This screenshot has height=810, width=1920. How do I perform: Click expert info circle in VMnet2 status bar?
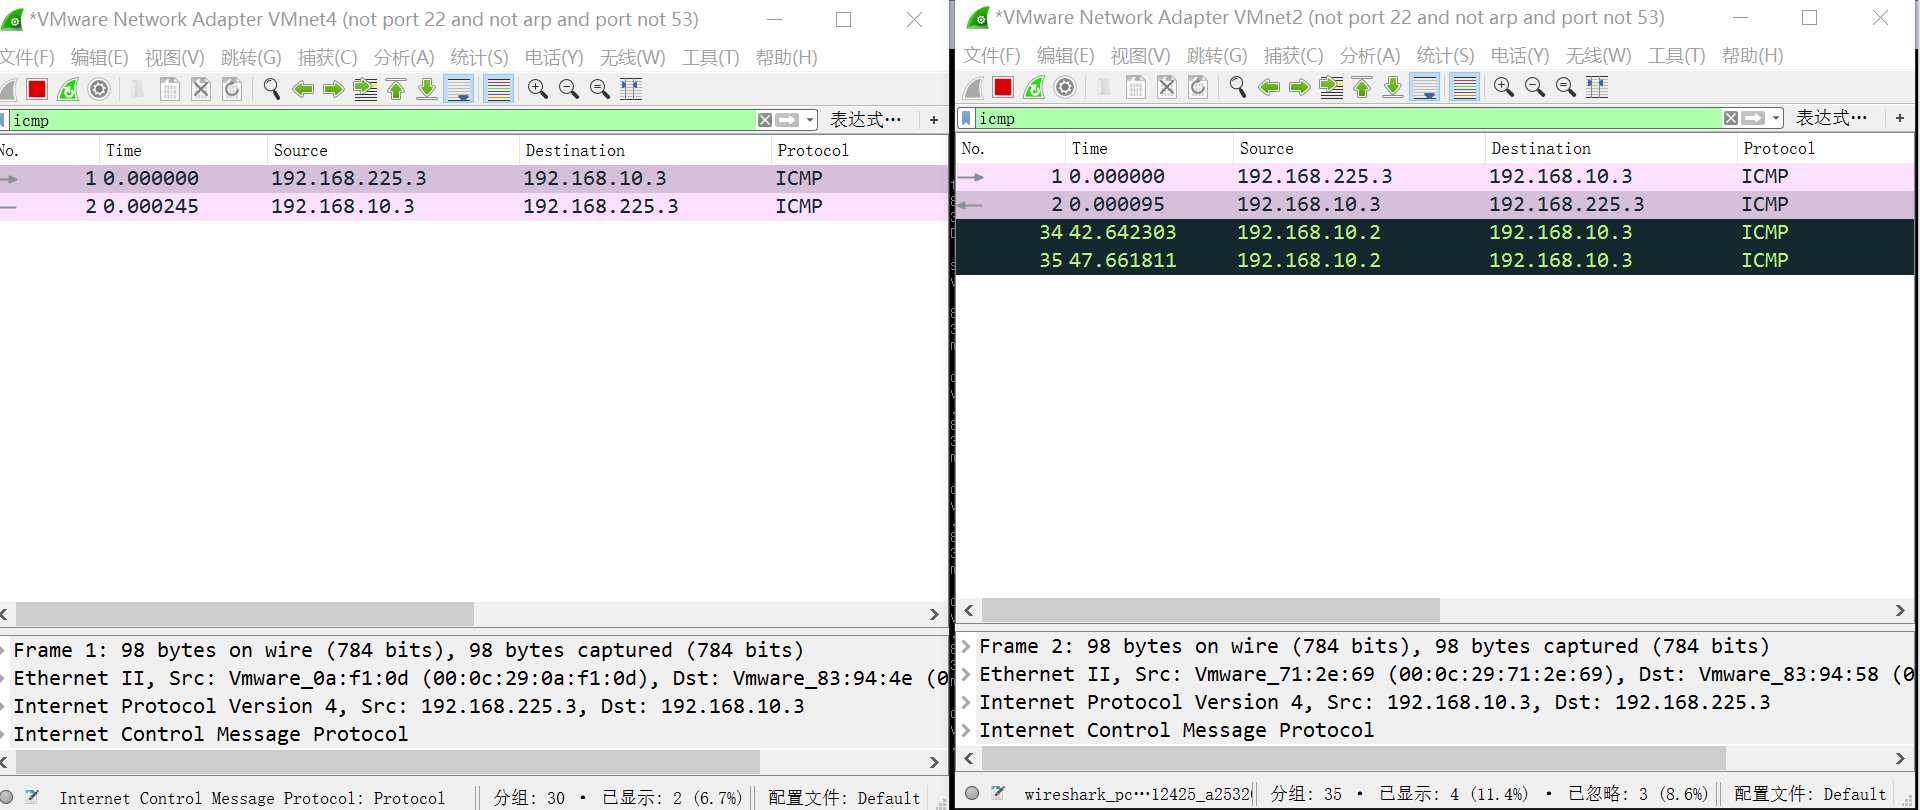[972, 794]
